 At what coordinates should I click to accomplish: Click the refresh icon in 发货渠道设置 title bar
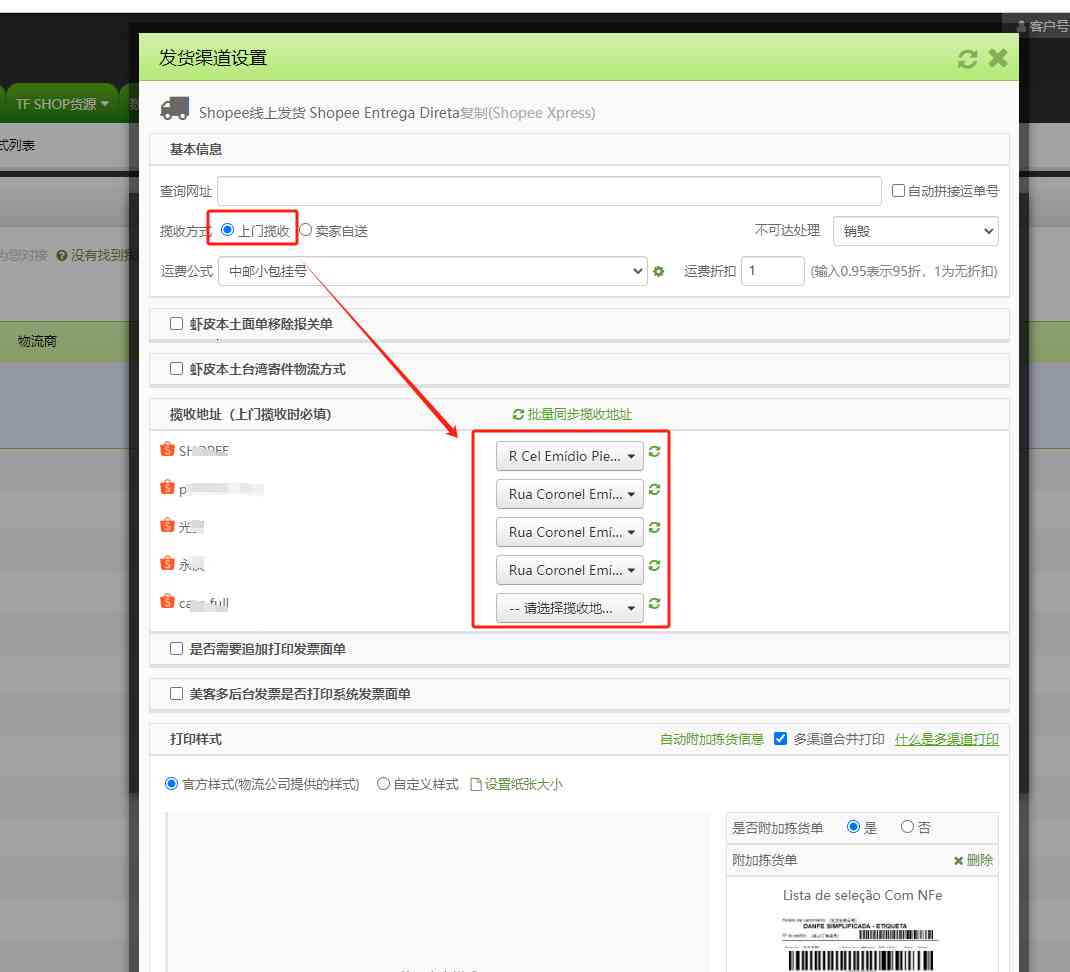pos(966,59)
